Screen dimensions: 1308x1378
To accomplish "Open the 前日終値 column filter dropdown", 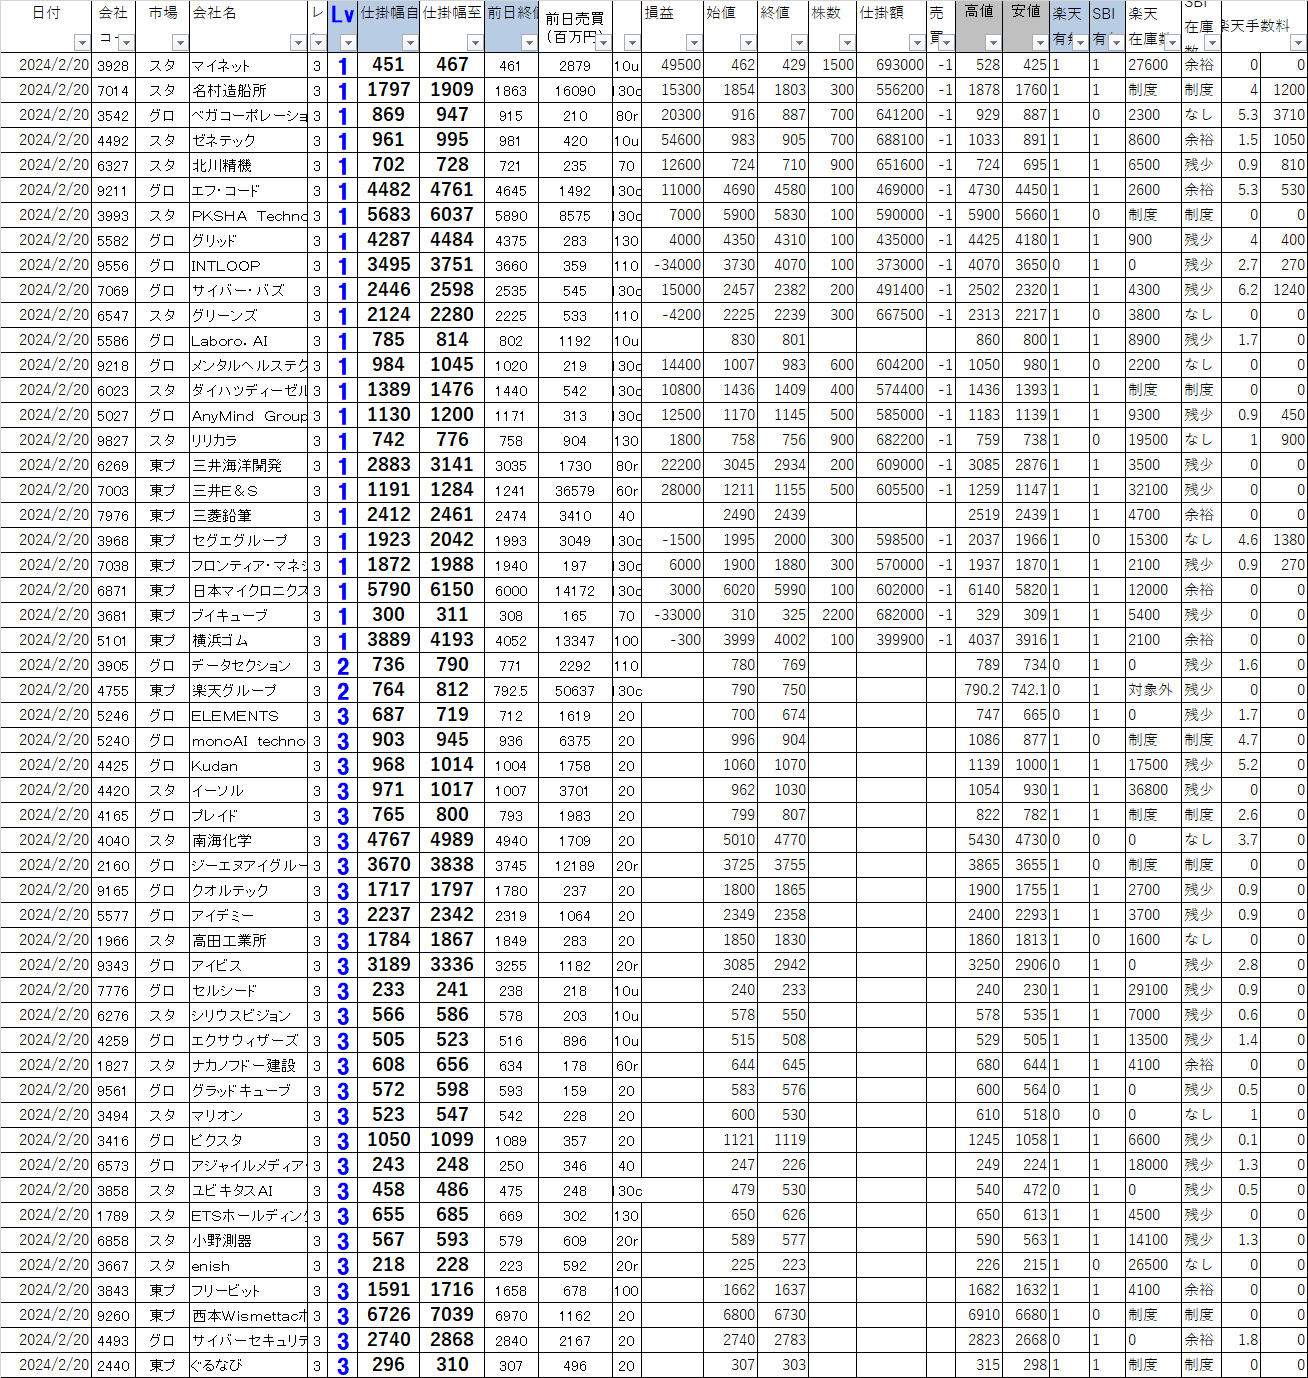I will [x=529, y=42].
